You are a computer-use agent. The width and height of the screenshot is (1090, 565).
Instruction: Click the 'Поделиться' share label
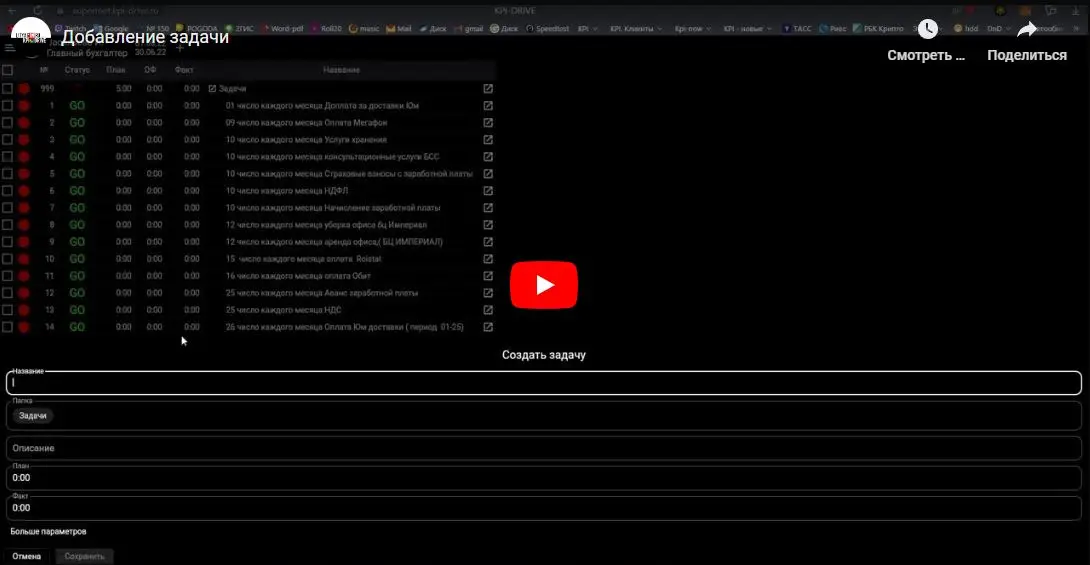coord(1027,56)
